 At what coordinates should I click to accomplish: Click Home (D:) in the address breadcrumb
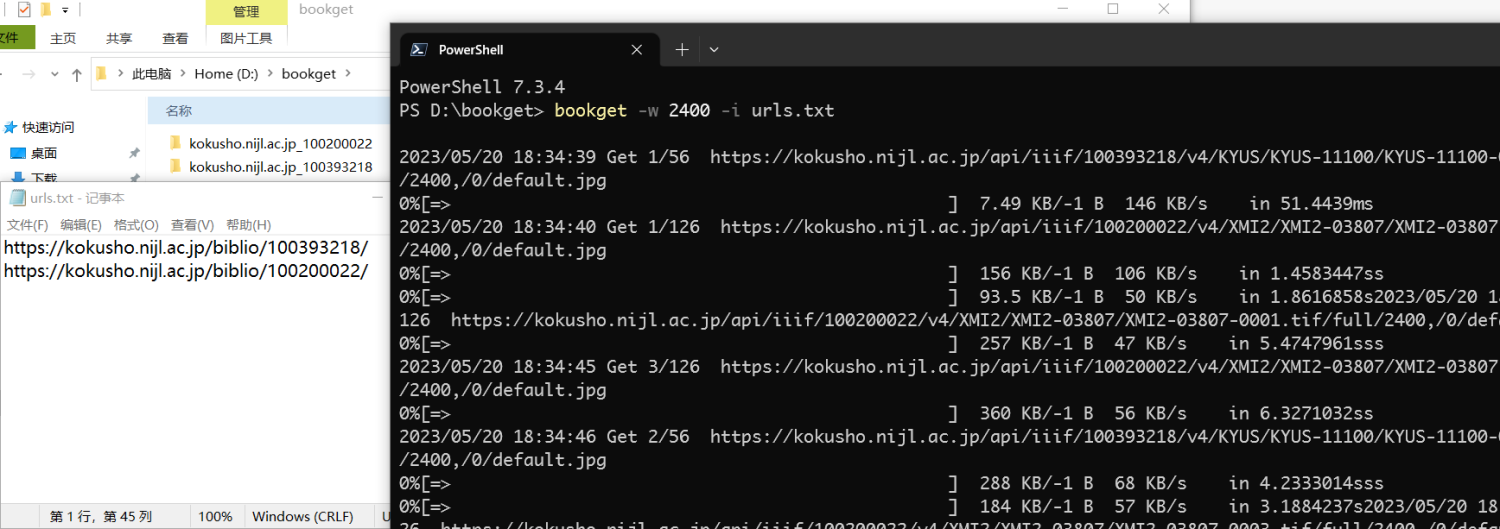point(227,74)
